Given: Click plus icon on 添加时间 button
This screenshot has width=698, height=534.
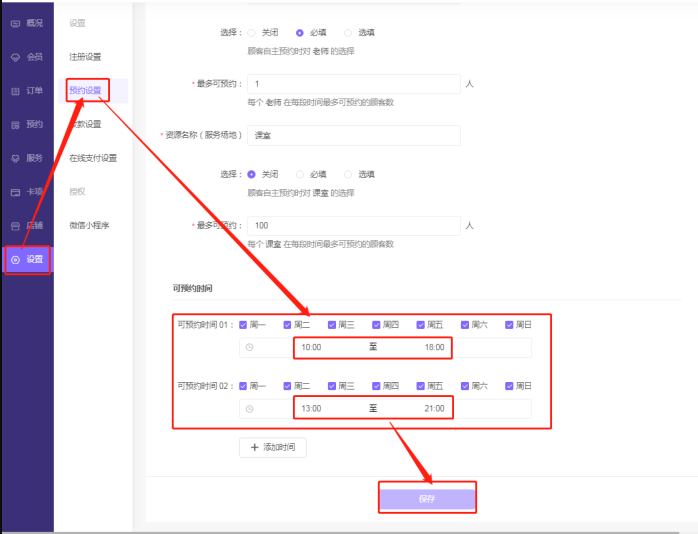Looking at the screenshot, I should [255, 447].
